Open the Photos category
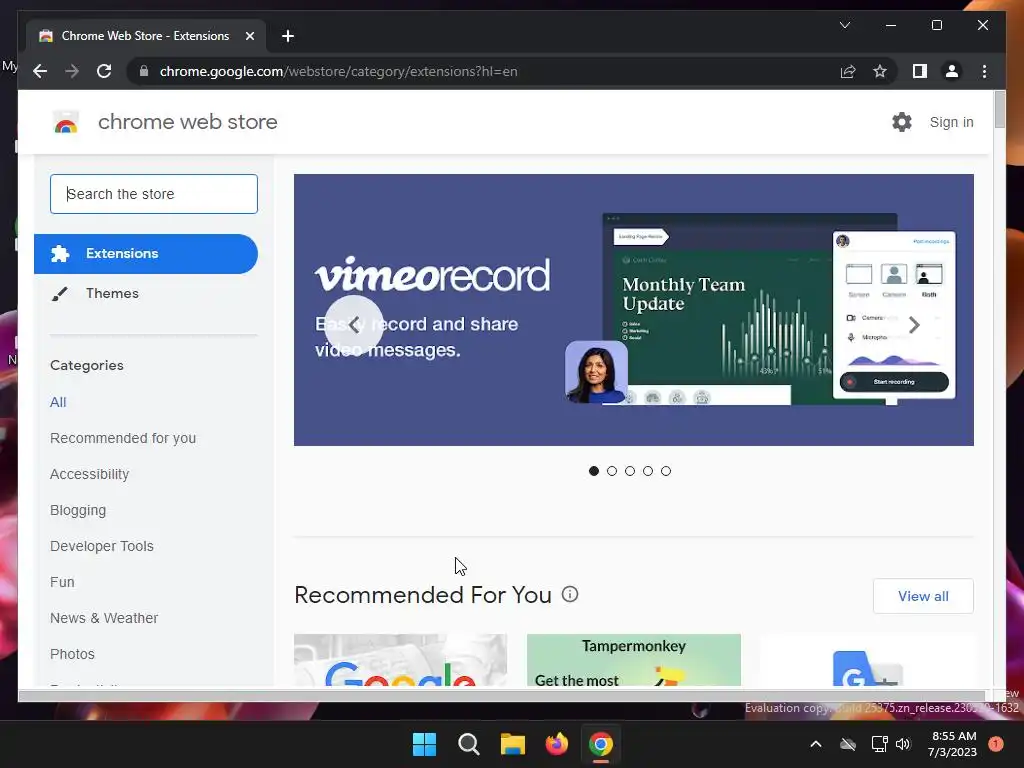The image size is (1024, 768). point(72,654)
